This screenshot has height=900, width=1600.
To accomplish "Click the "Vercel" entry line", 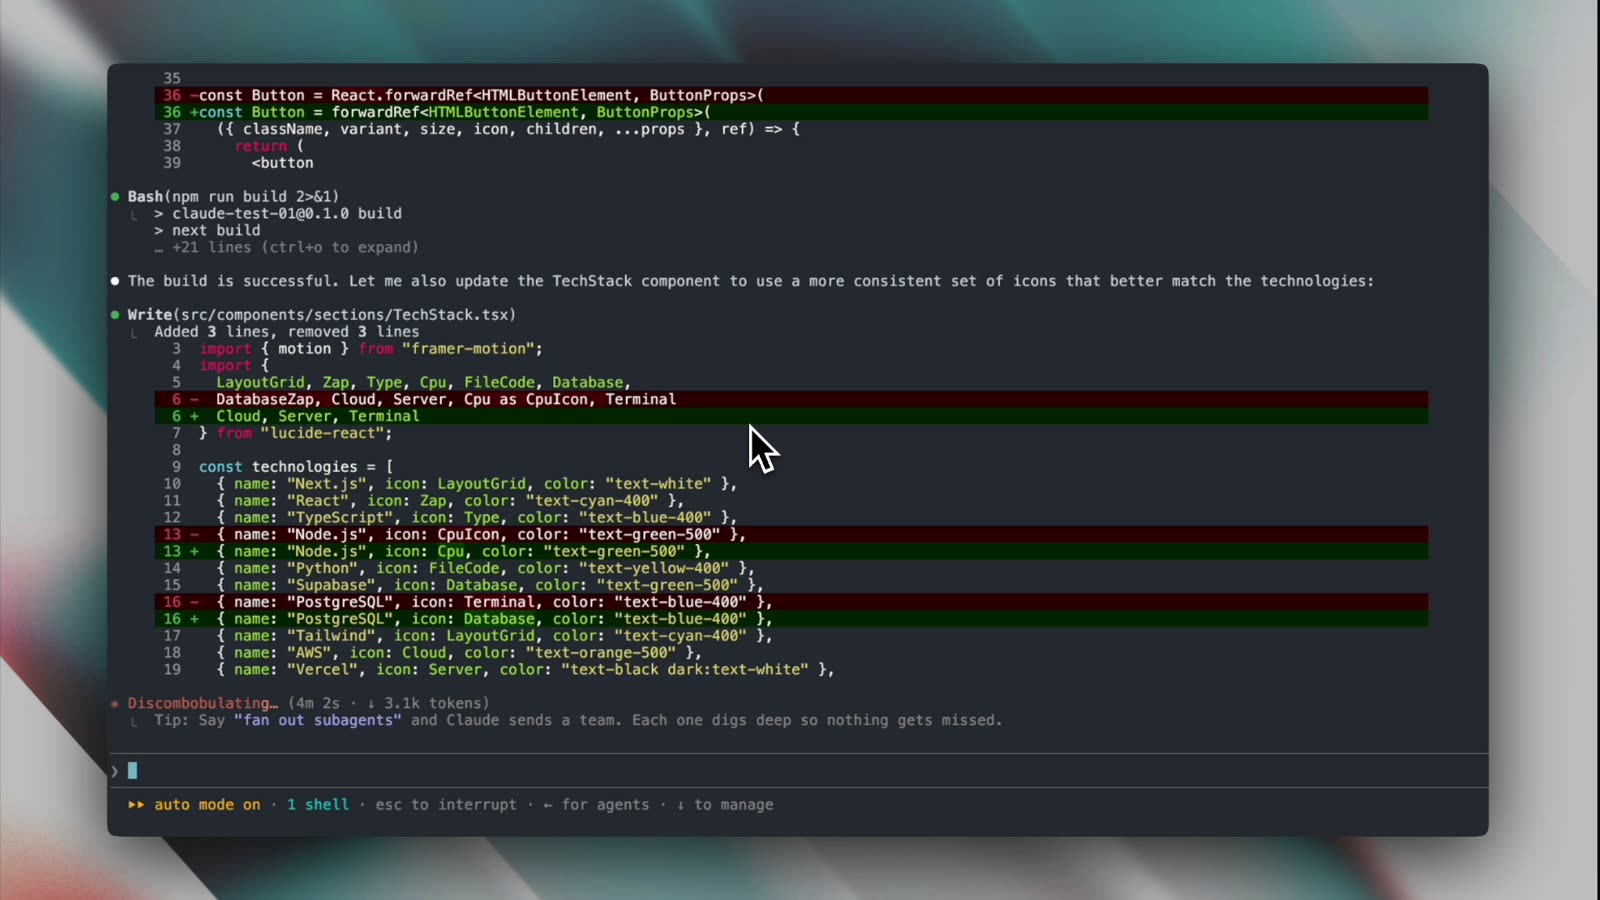I will click(x=525, y=670).
